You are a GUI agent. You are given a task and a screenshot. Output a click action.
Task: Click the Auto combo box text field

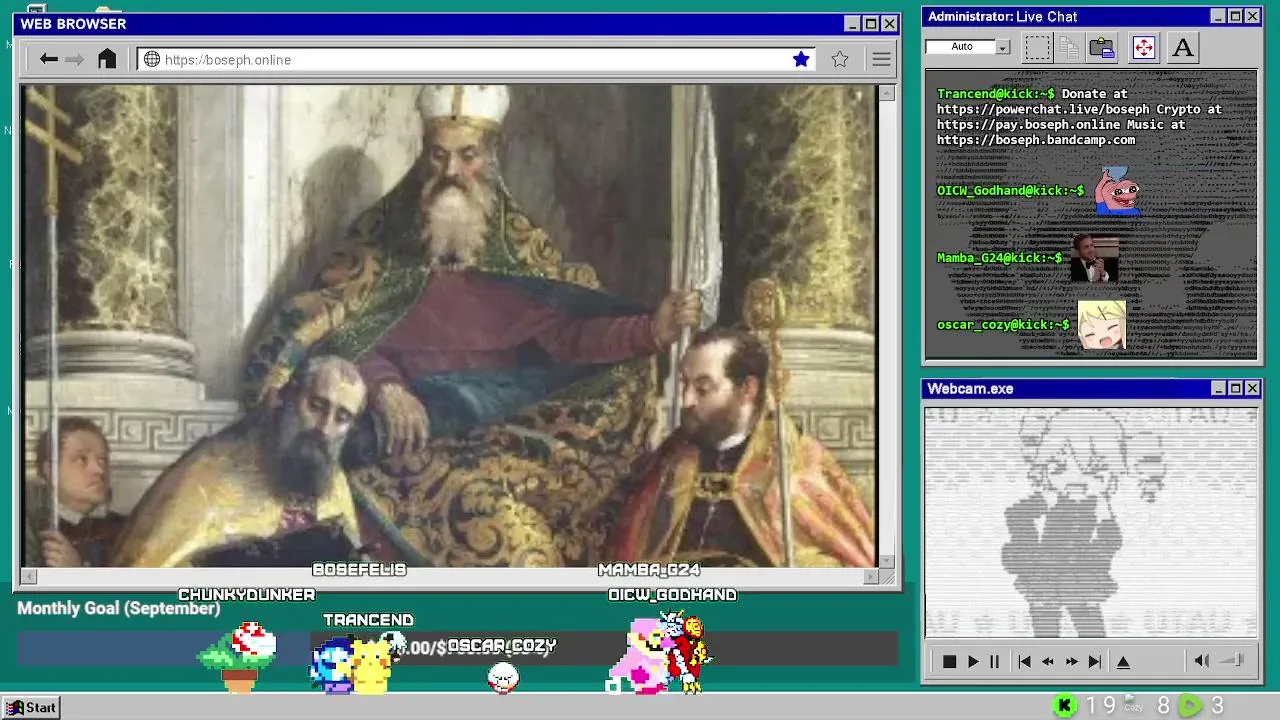[x=961, y=47]
